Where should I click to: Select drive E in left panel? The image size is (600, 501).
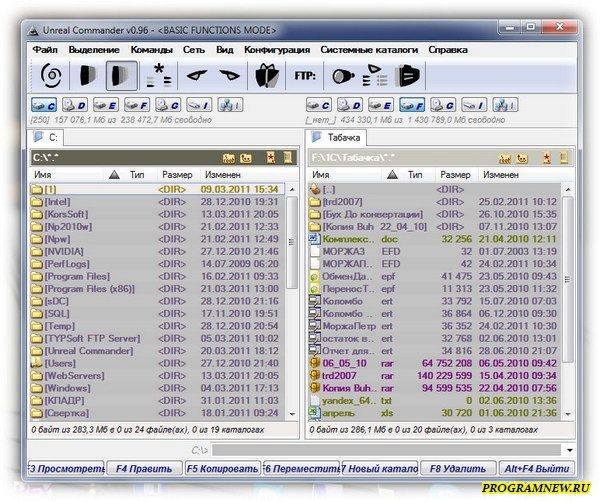pyautogui.click(x=106, y=105)
